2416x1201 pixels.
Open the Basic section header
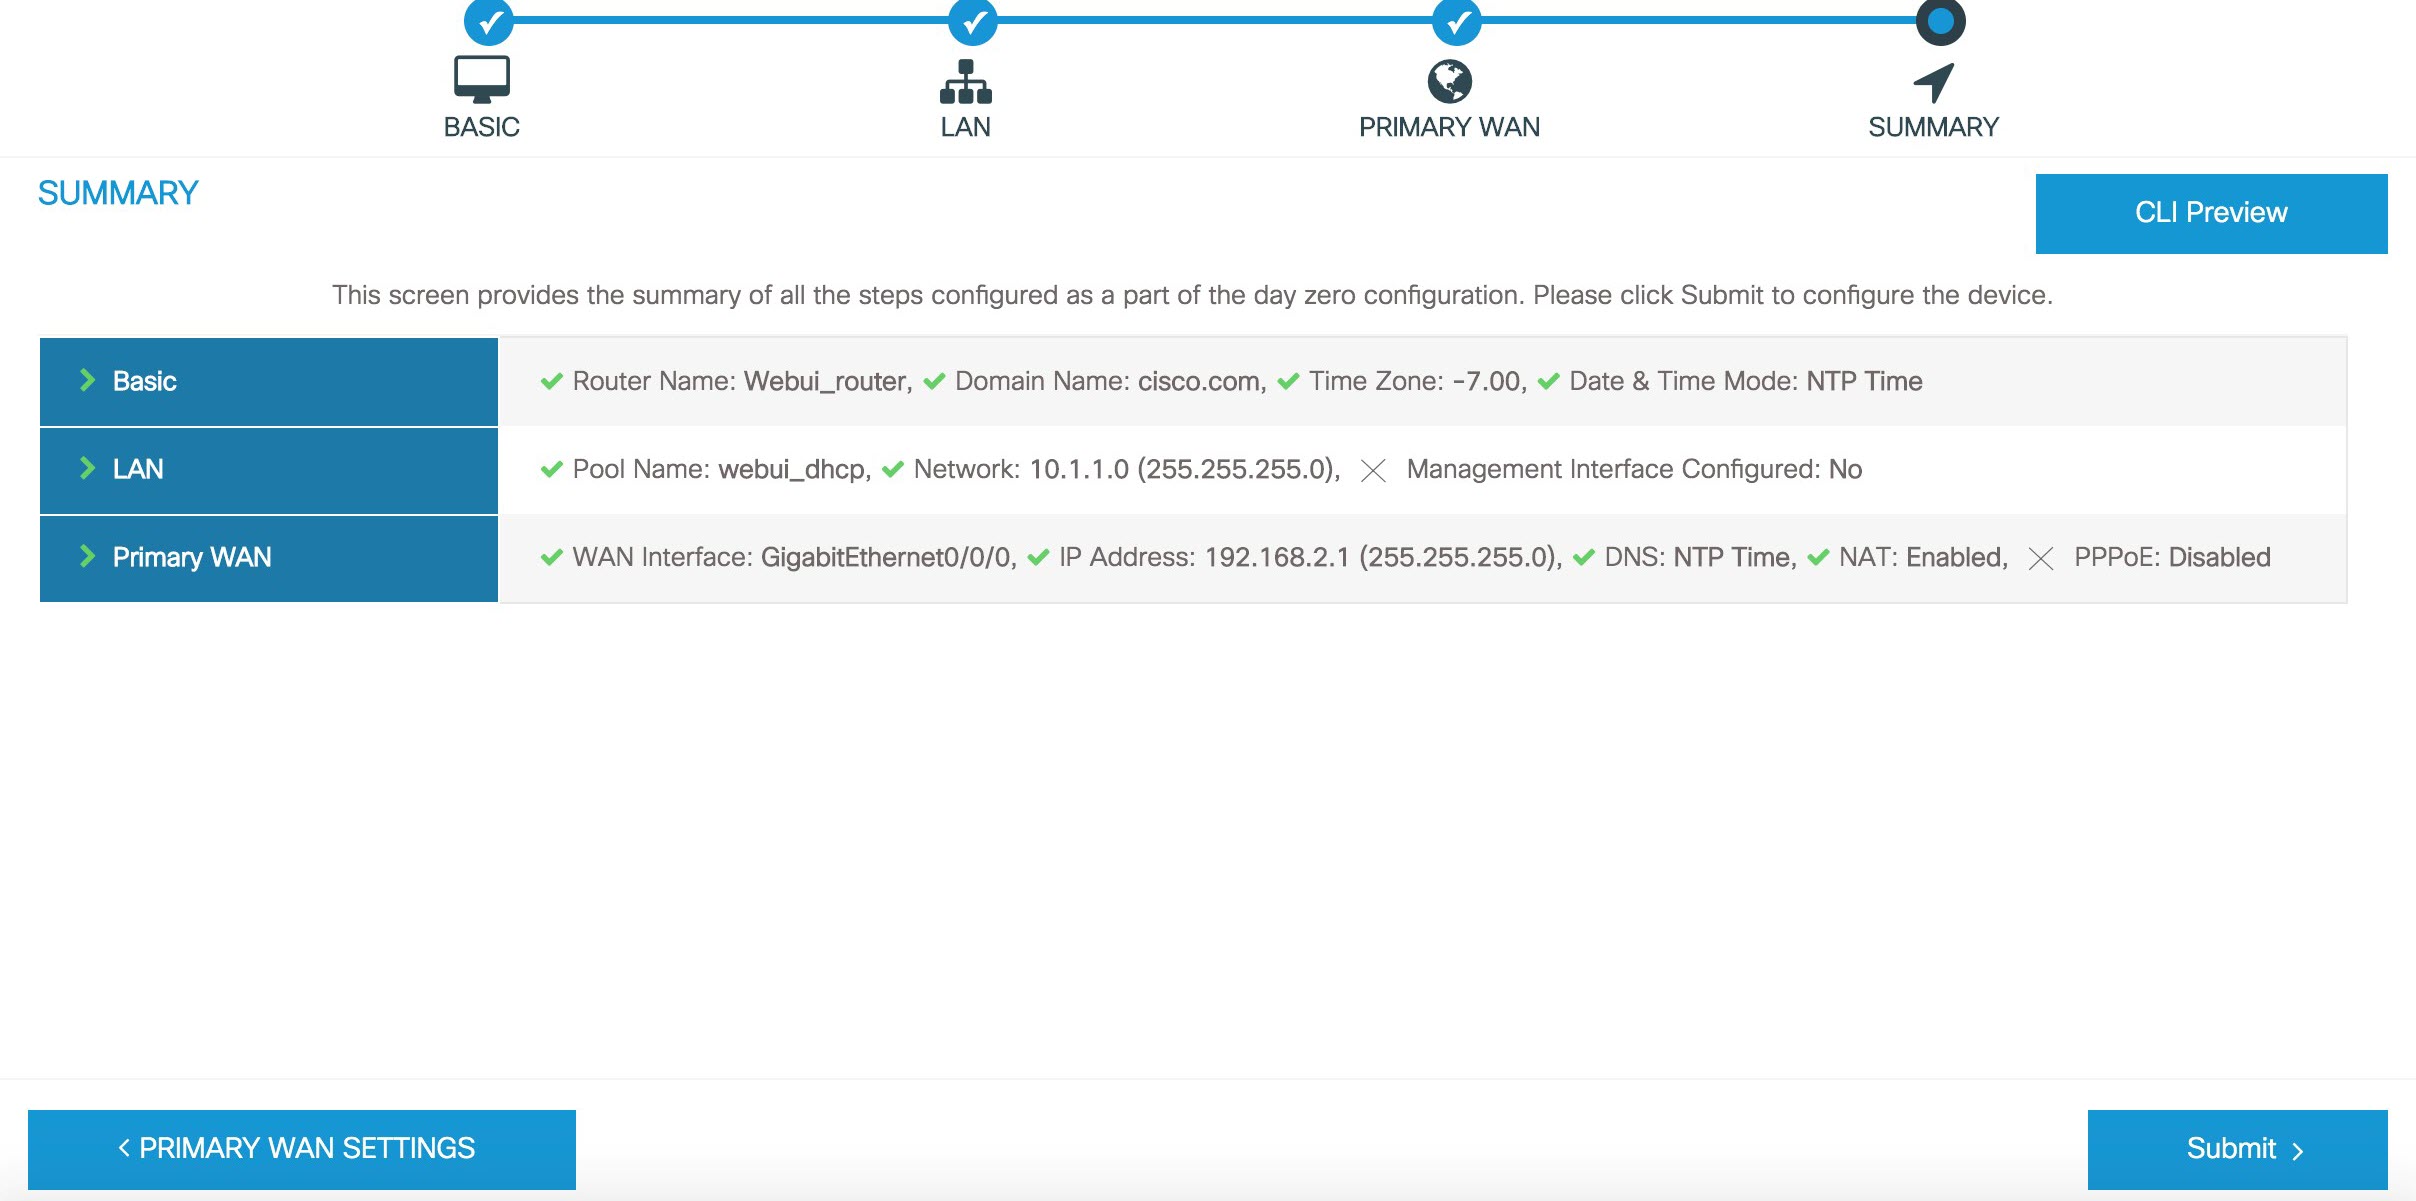(x=269, y=381)
